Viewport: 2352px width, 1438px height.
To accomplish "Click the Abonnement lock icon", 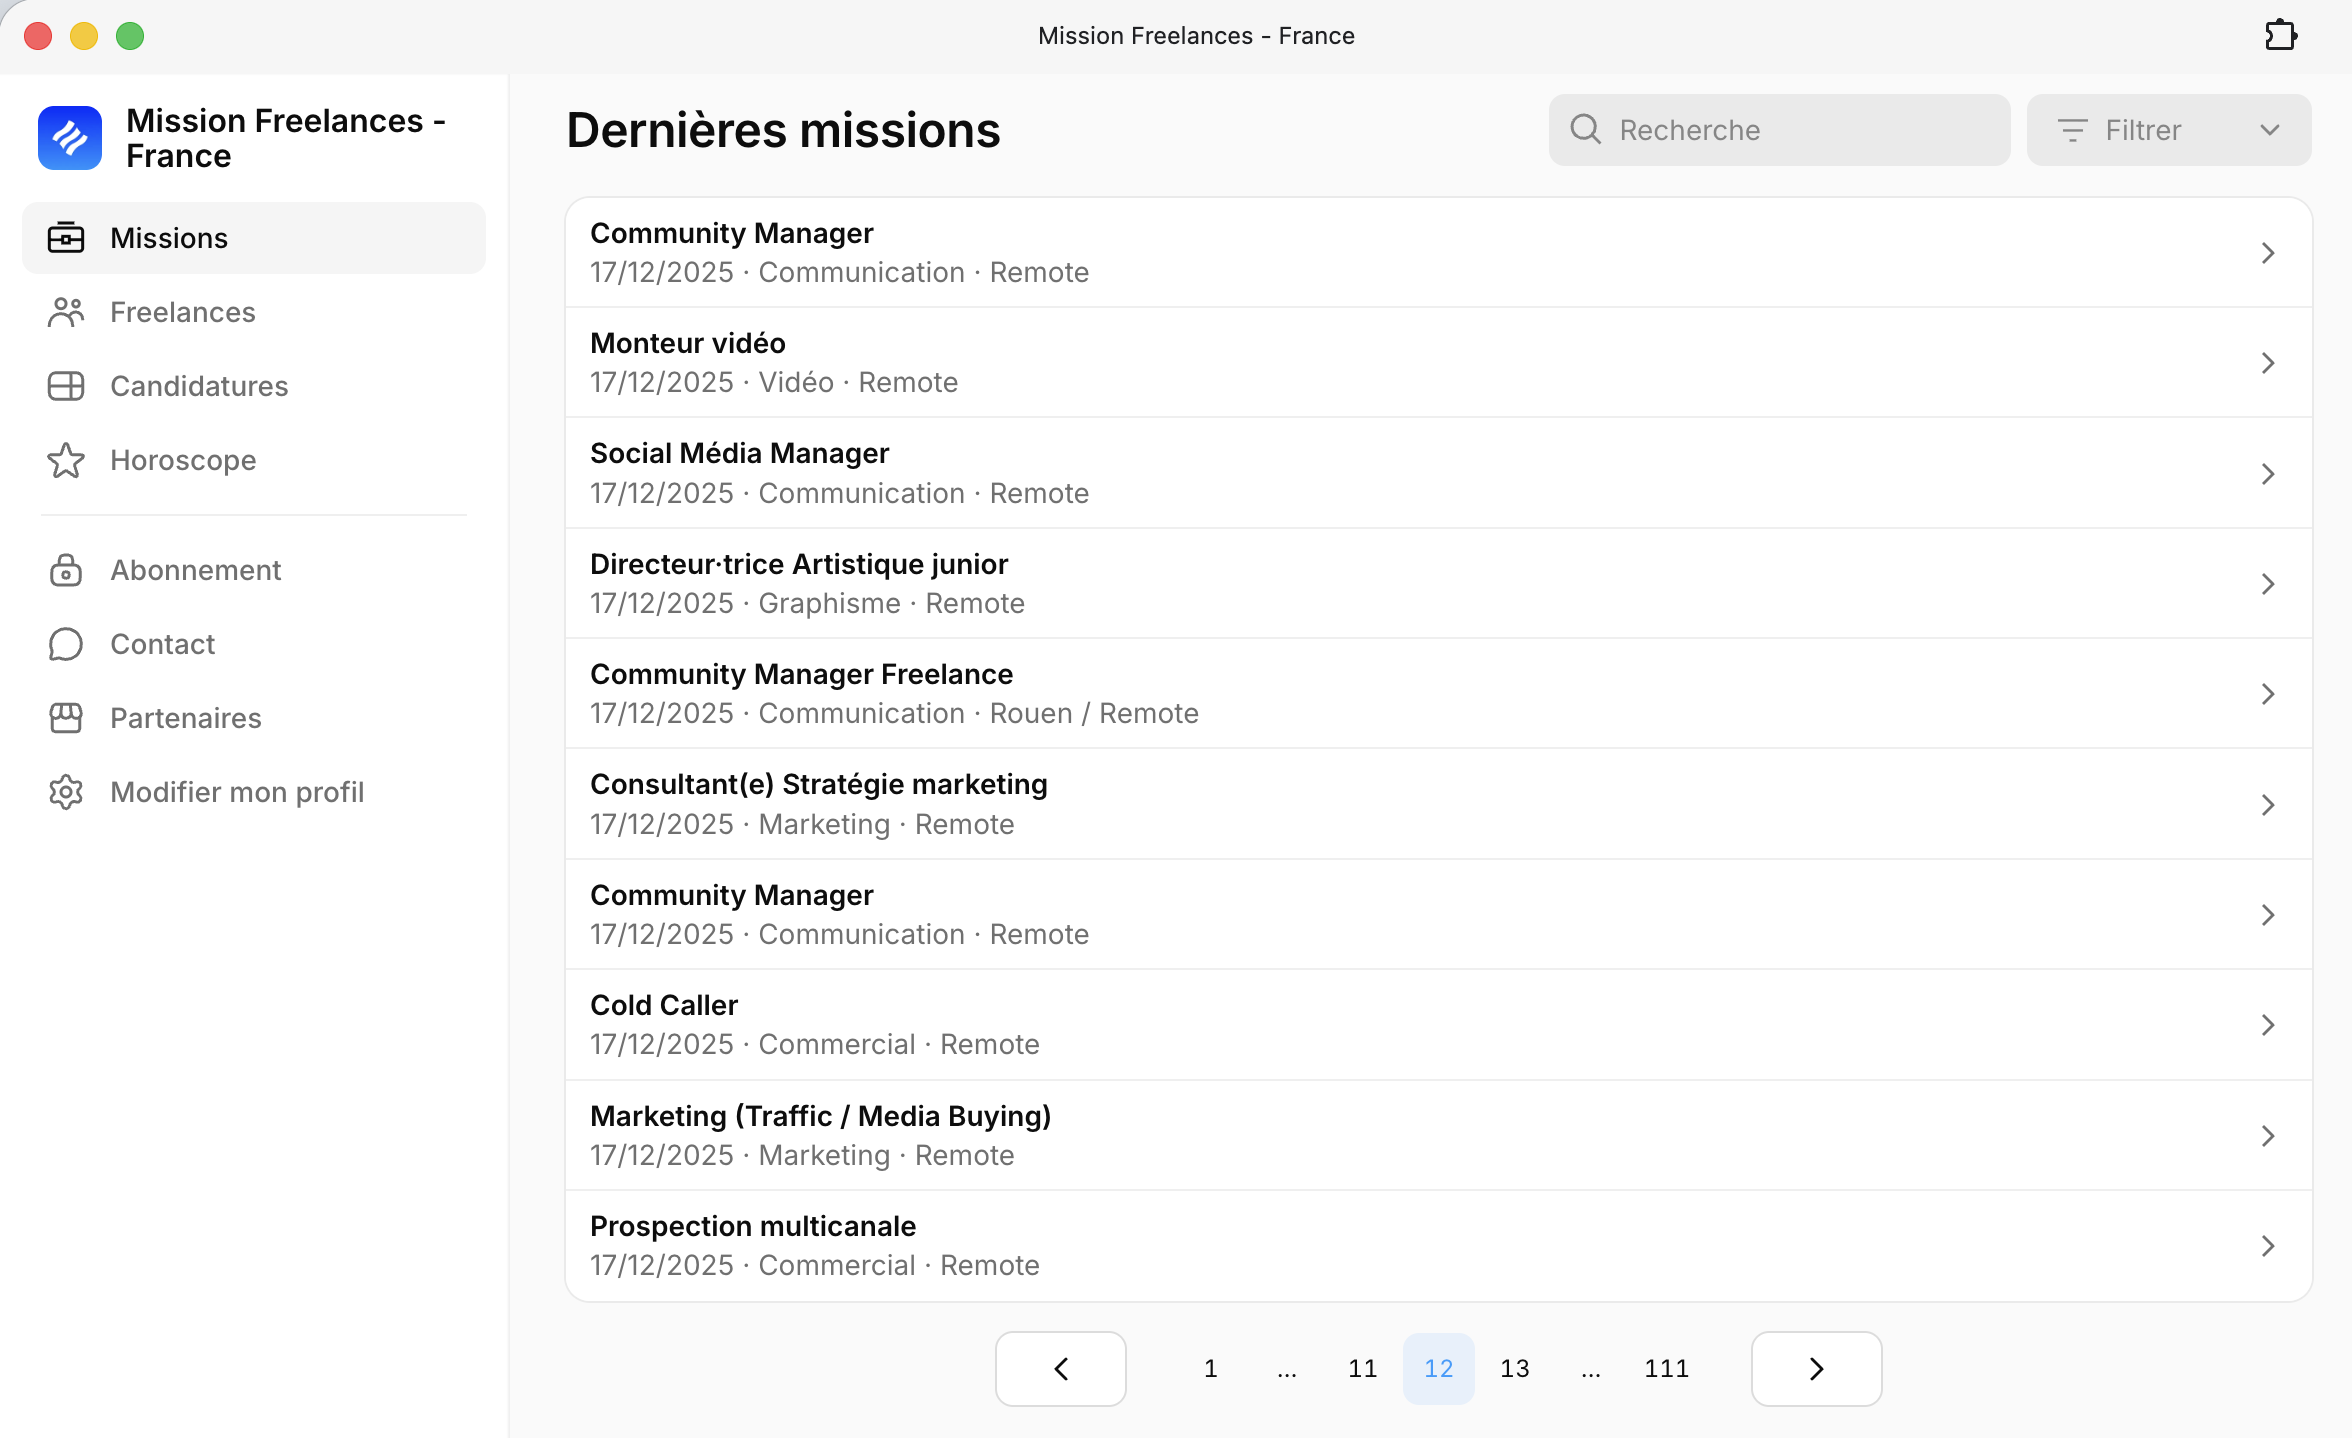I will pos(65,570).
